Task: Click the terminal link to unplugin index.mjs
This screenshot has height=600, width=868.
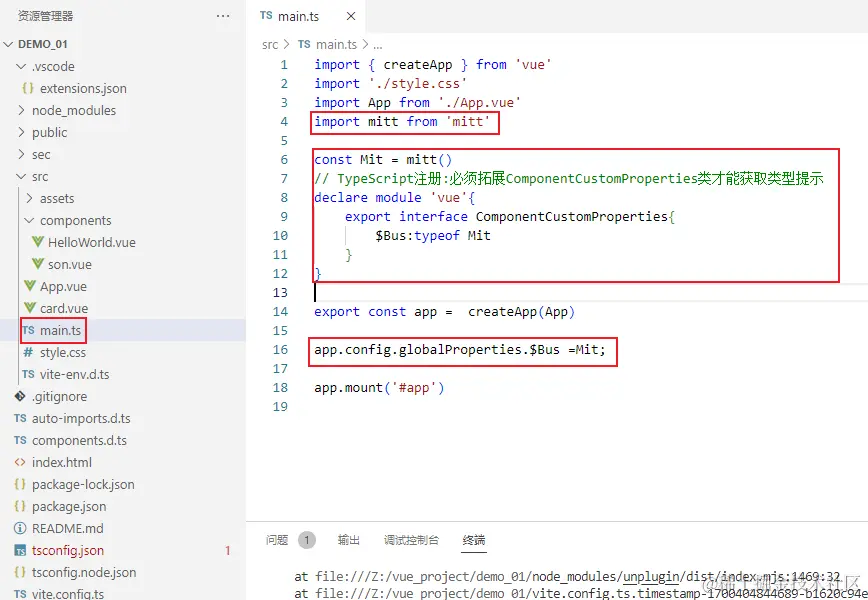Action: click(x=578, y=577)
